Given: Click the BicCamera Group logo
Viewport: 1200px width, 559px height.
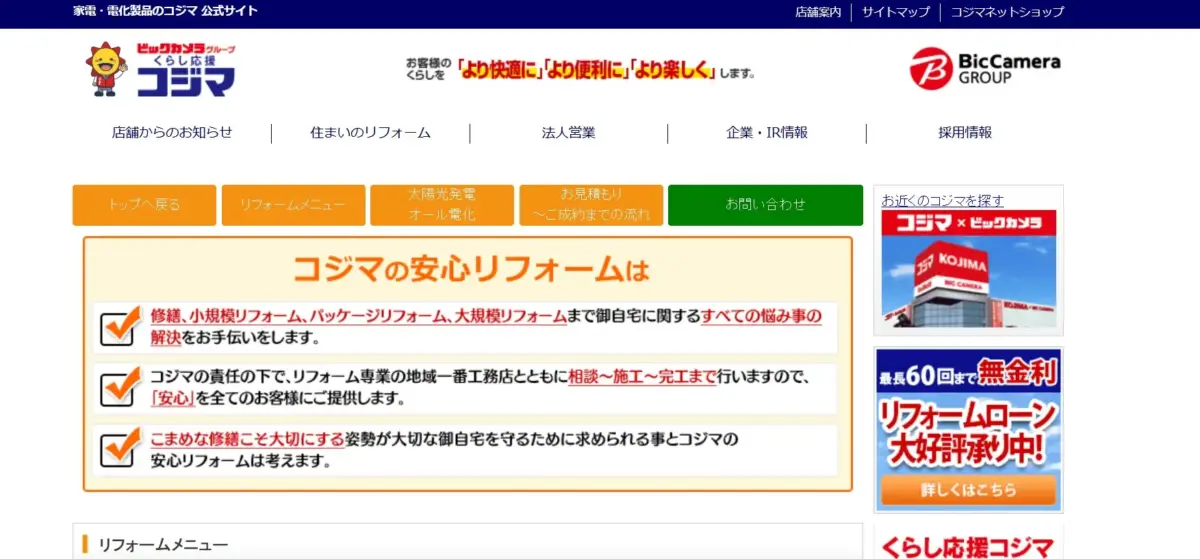Looking at the screenshot, I should (x=985, y=68).
